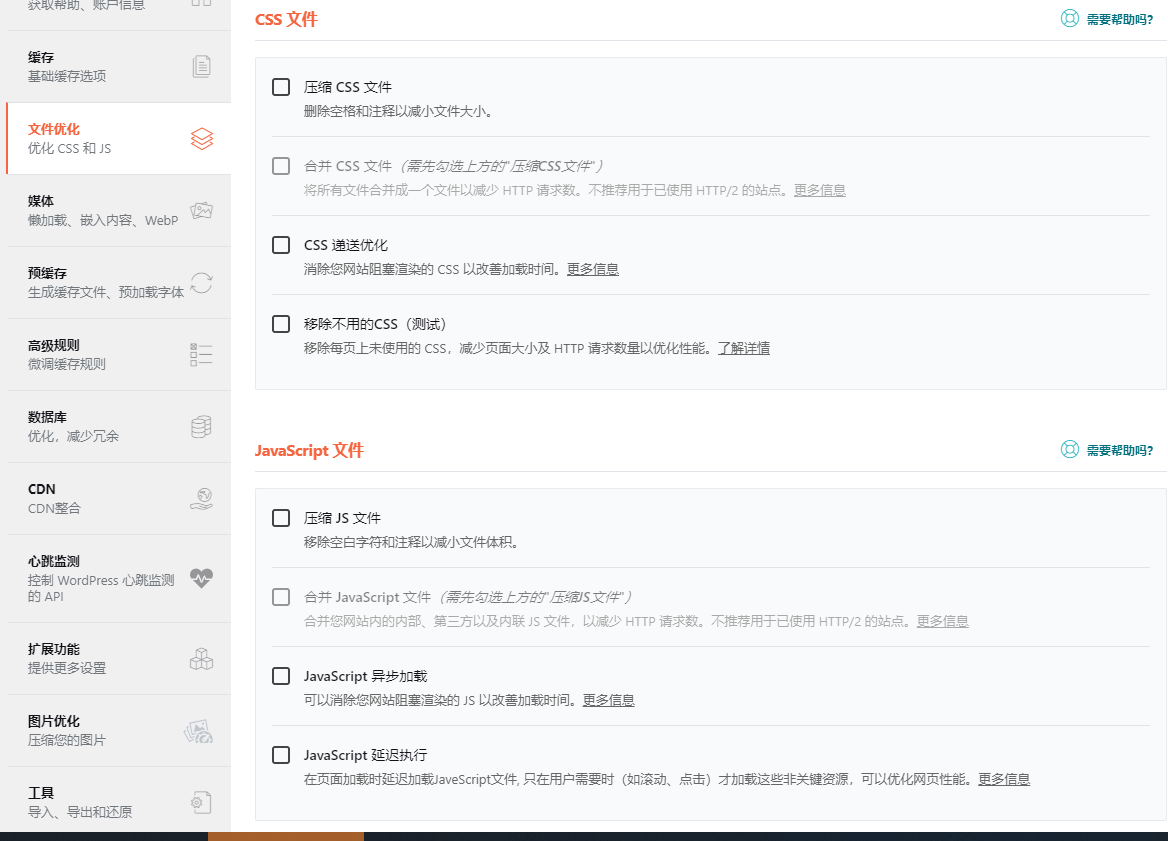Click the lifebuoy icon beside CSS 文件 help

tap(1070, 19)
